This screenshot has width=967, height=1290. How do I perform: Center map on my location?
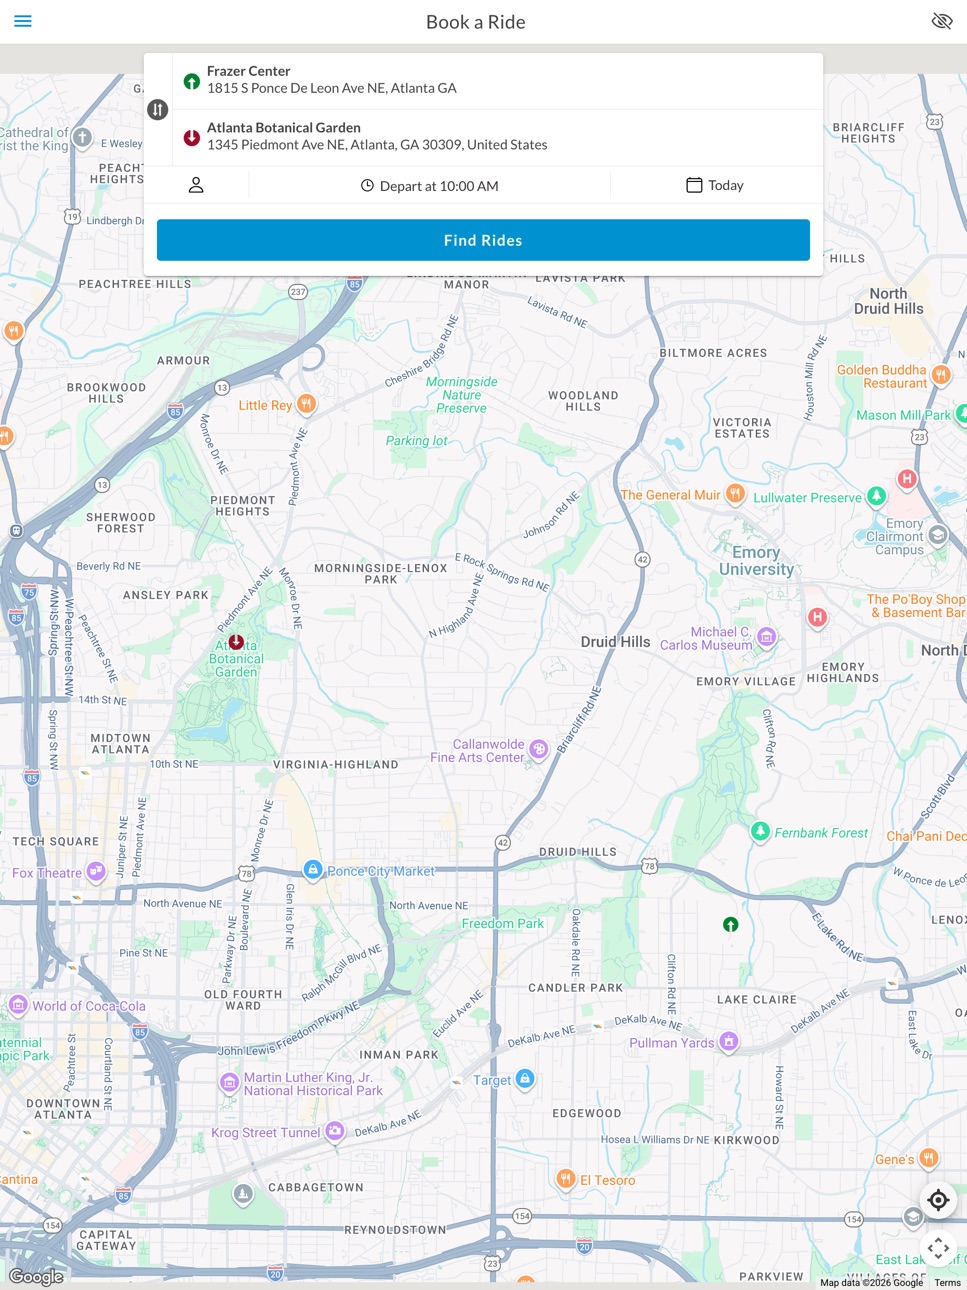tap(938, 1200)
